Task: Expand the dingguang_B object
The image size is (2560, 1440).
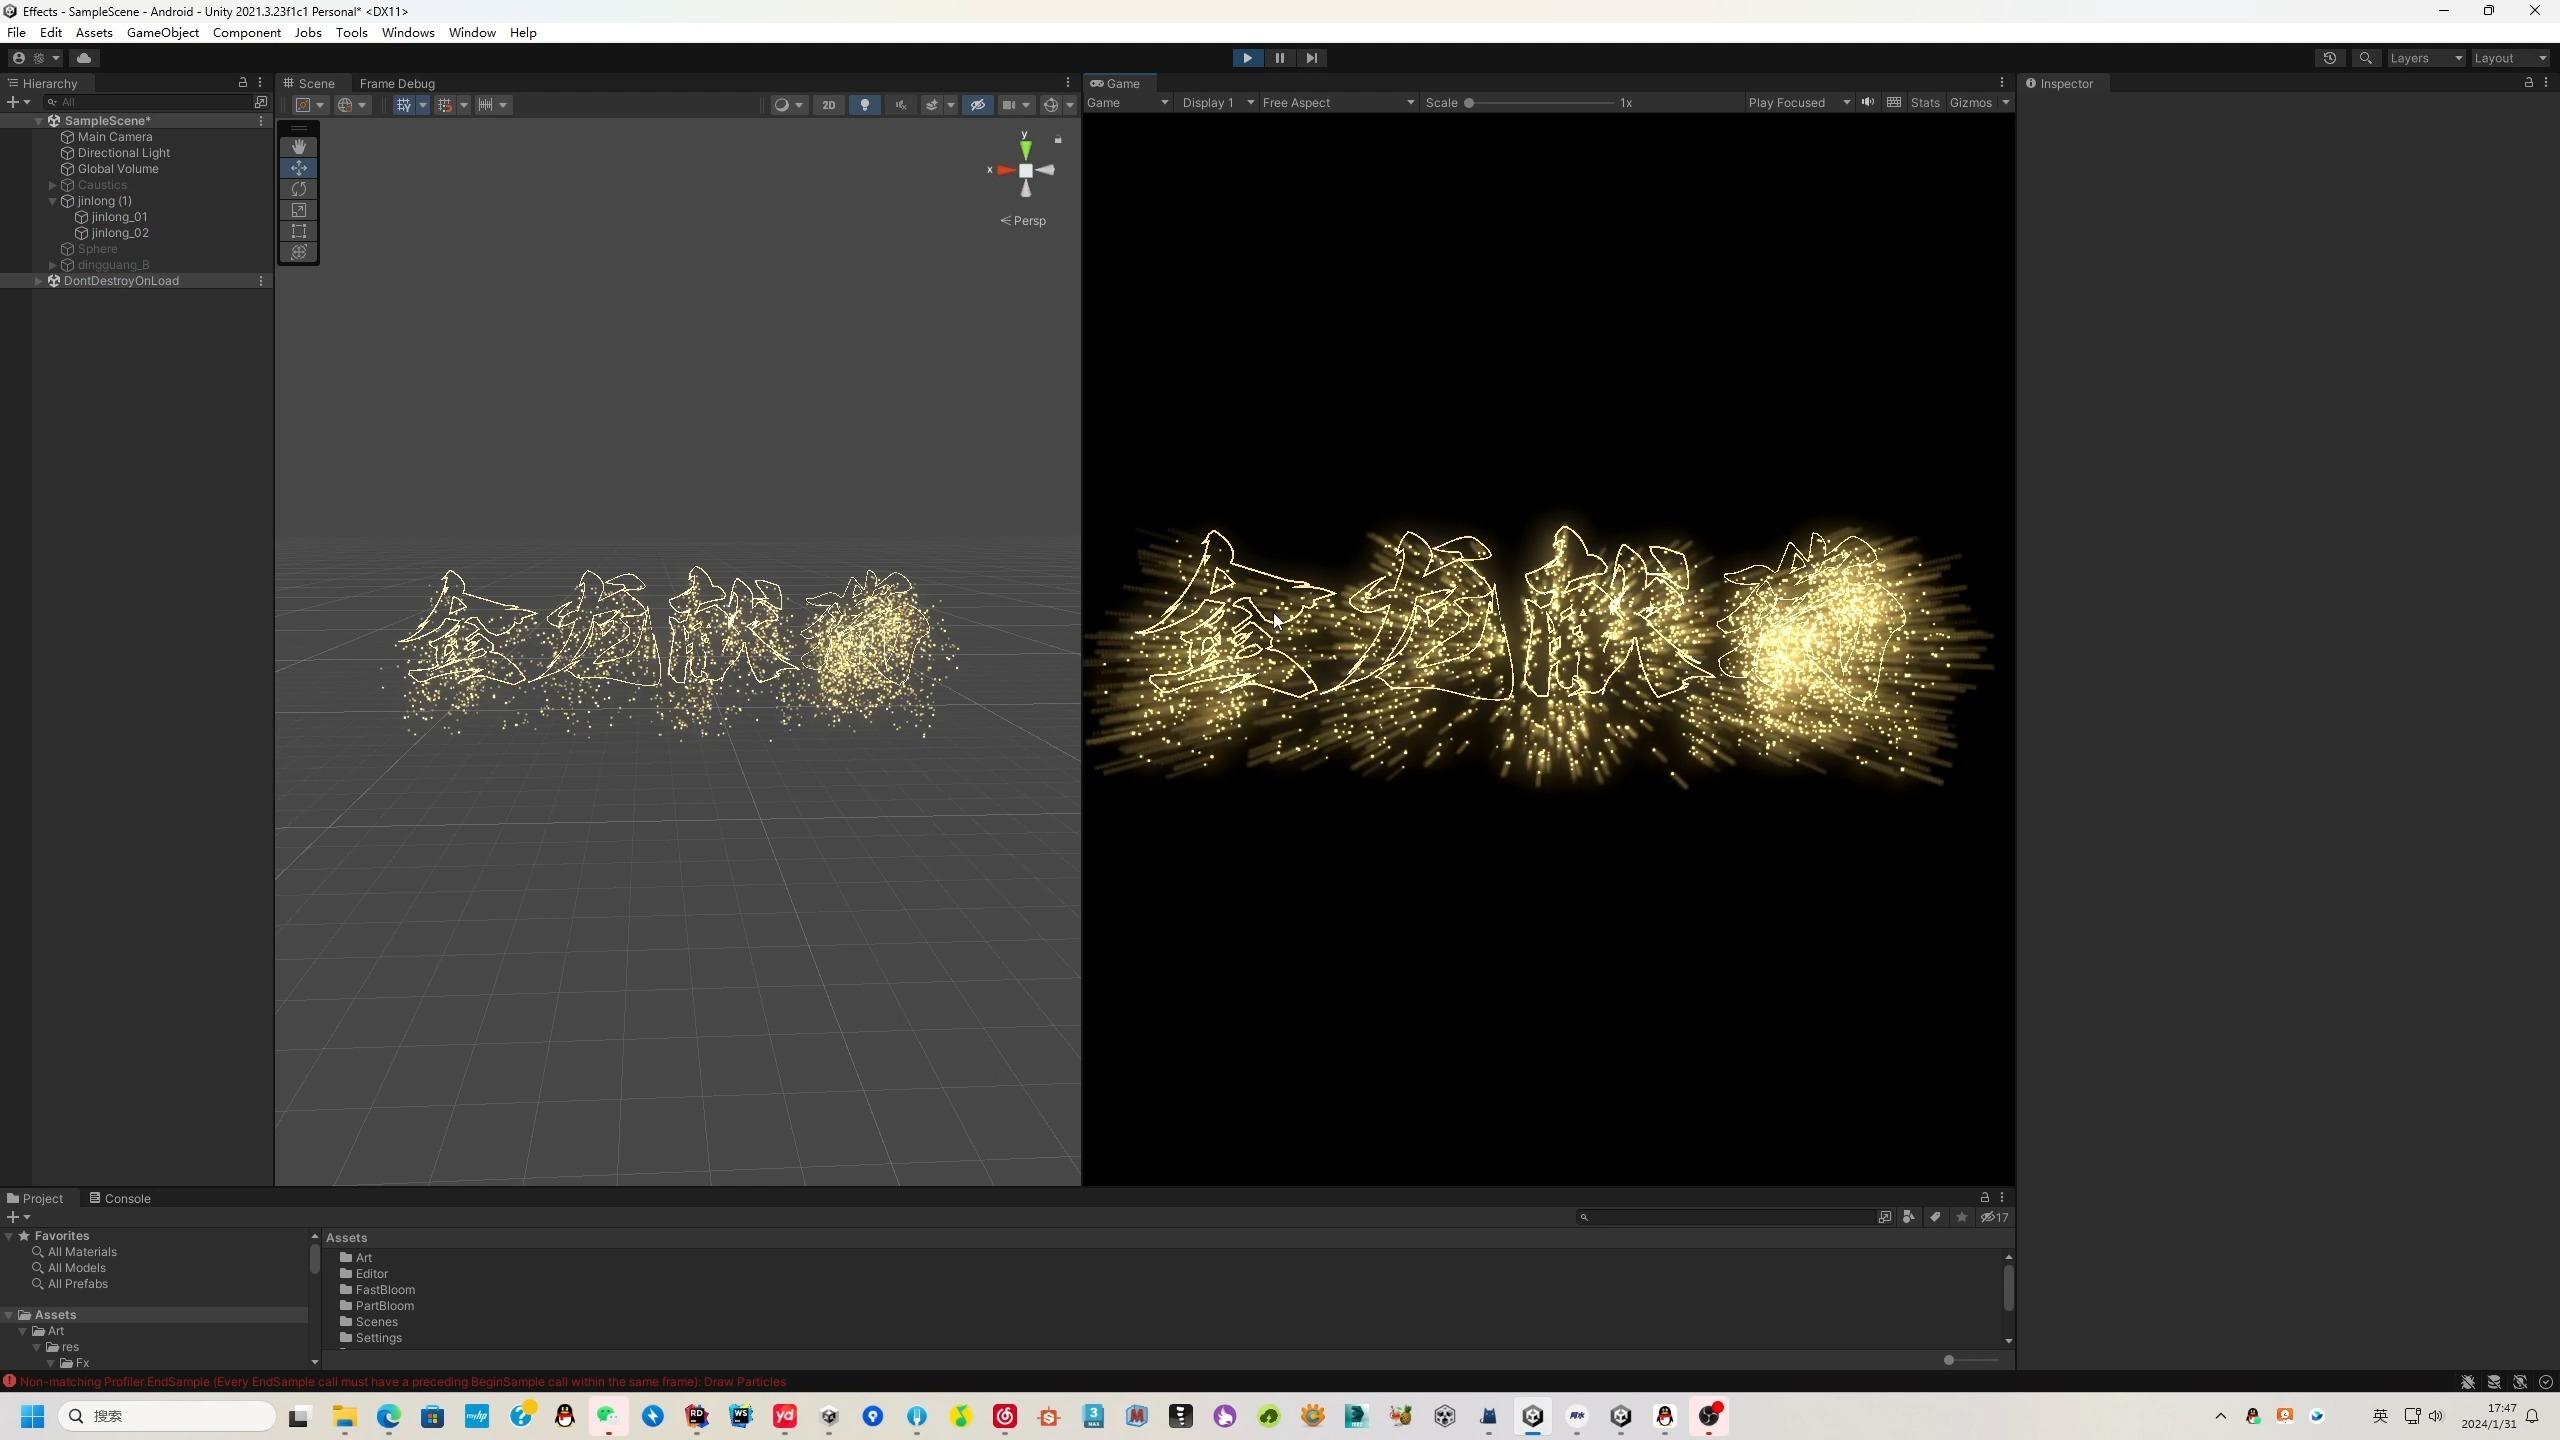Action: click(x=52, y=265)
